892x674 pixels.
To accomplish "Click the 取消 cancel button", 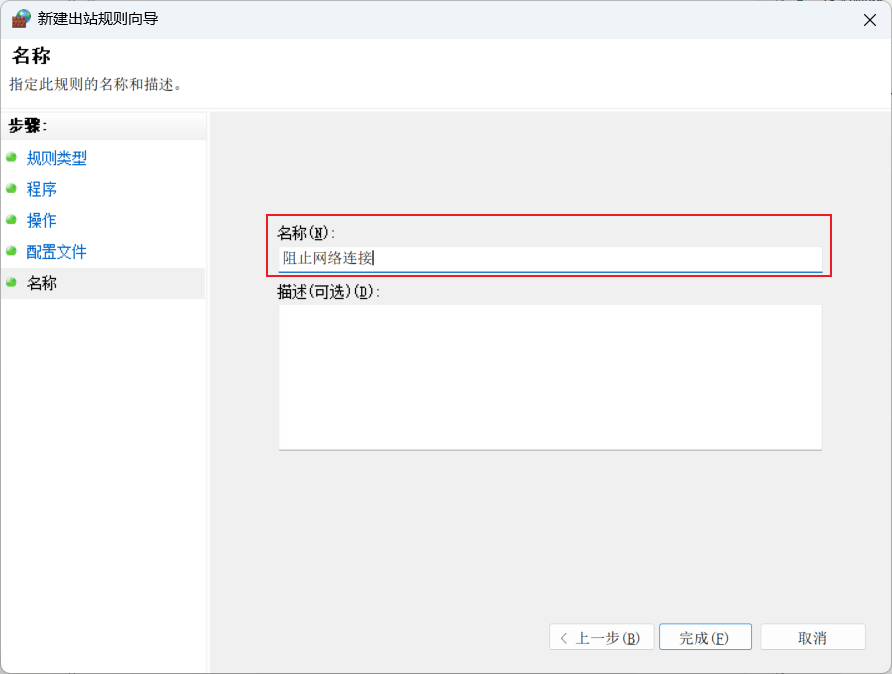I will click(x=813, y=637).
